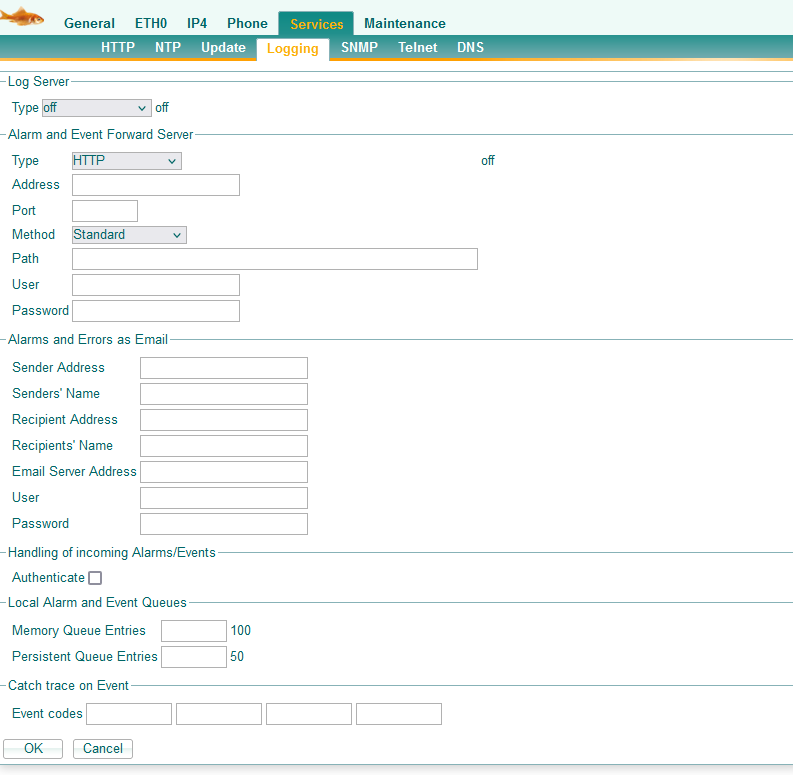Confirm settings with the OK button
This screenshot has height=775, width=793.
(33, 749)
